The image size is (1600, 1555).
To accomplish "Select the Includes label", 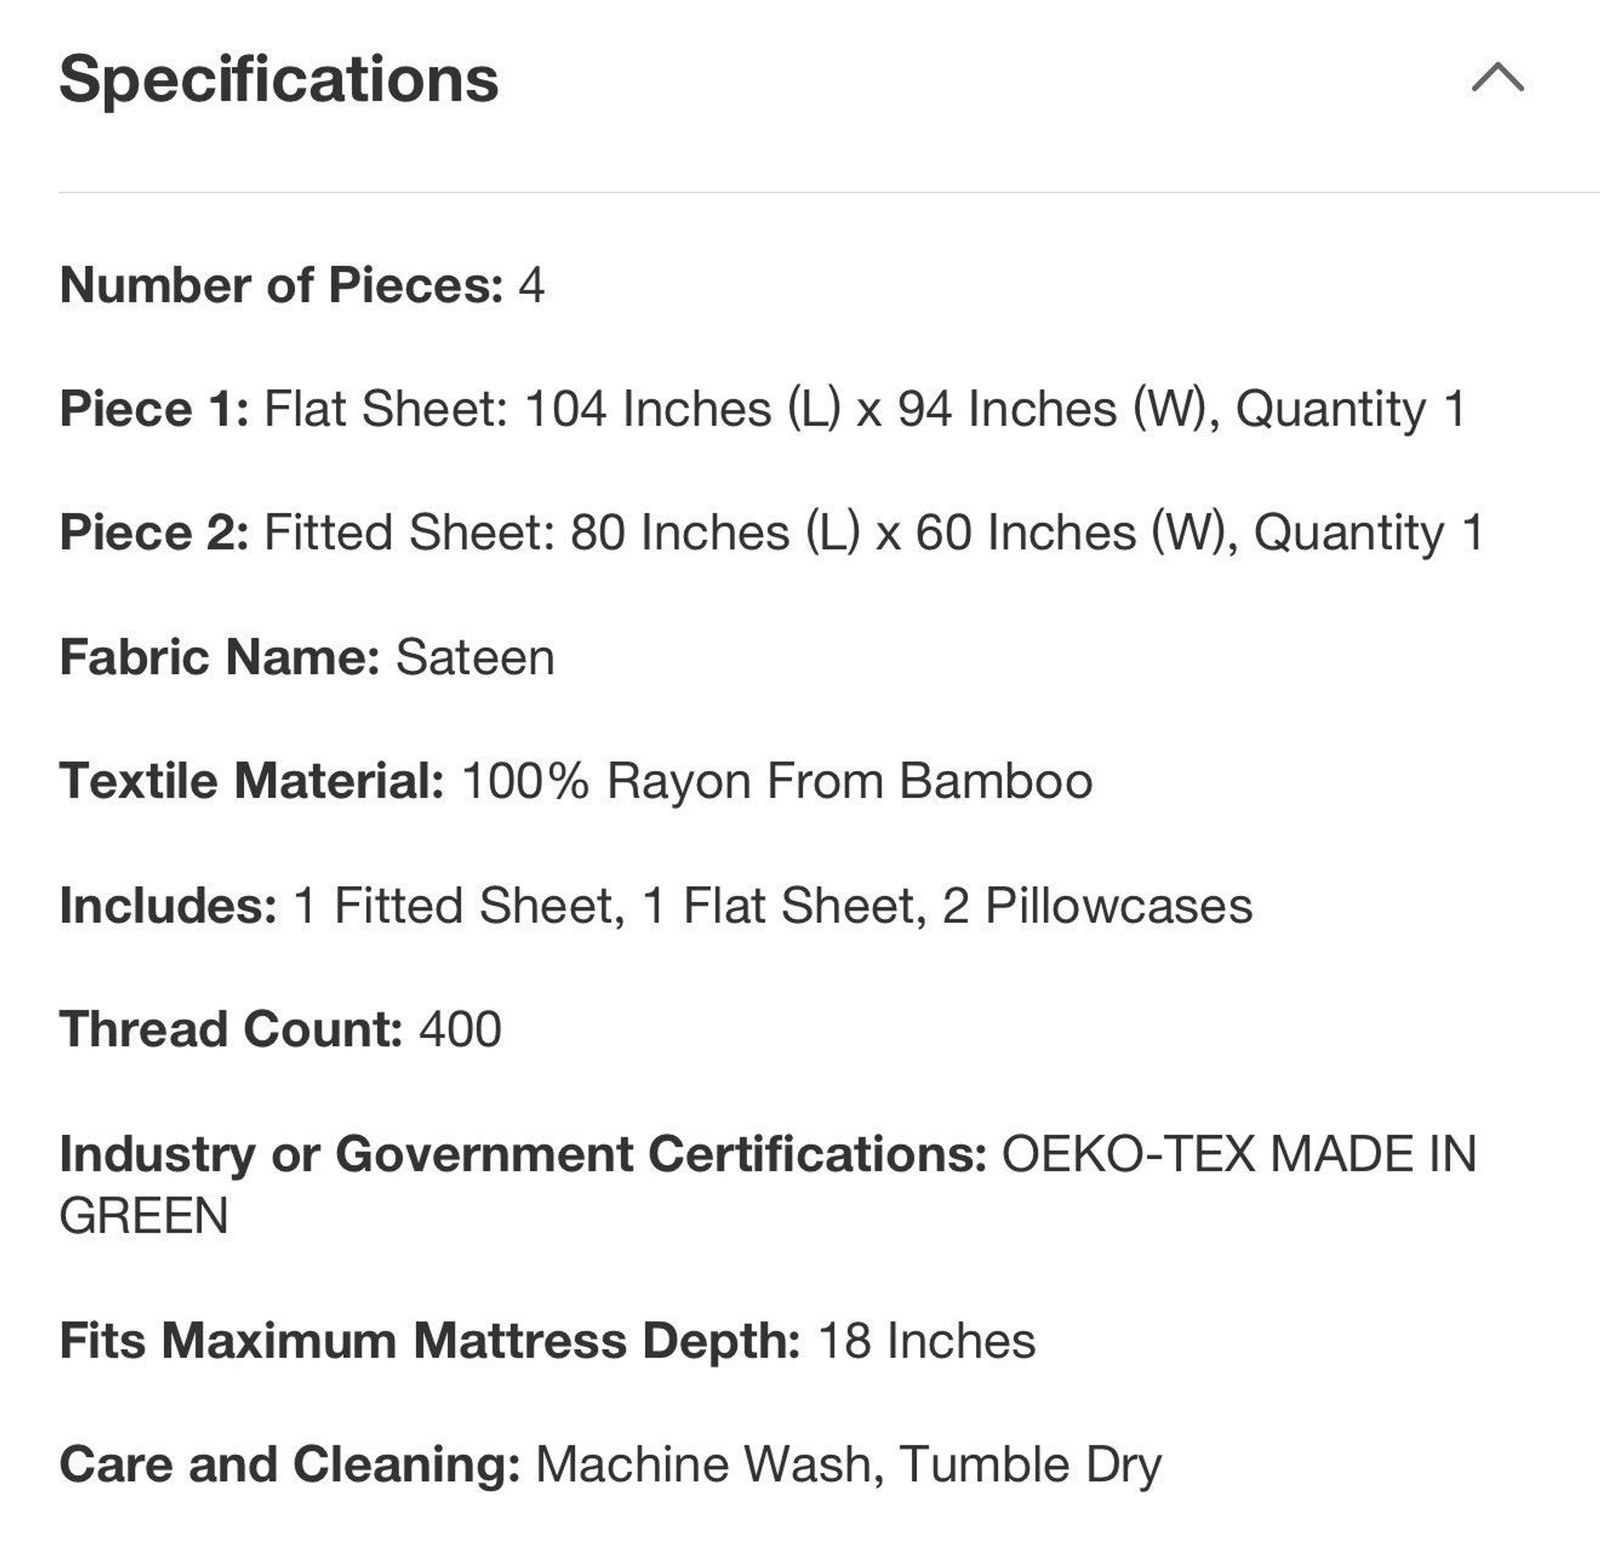I will click(x=168, y=905).
